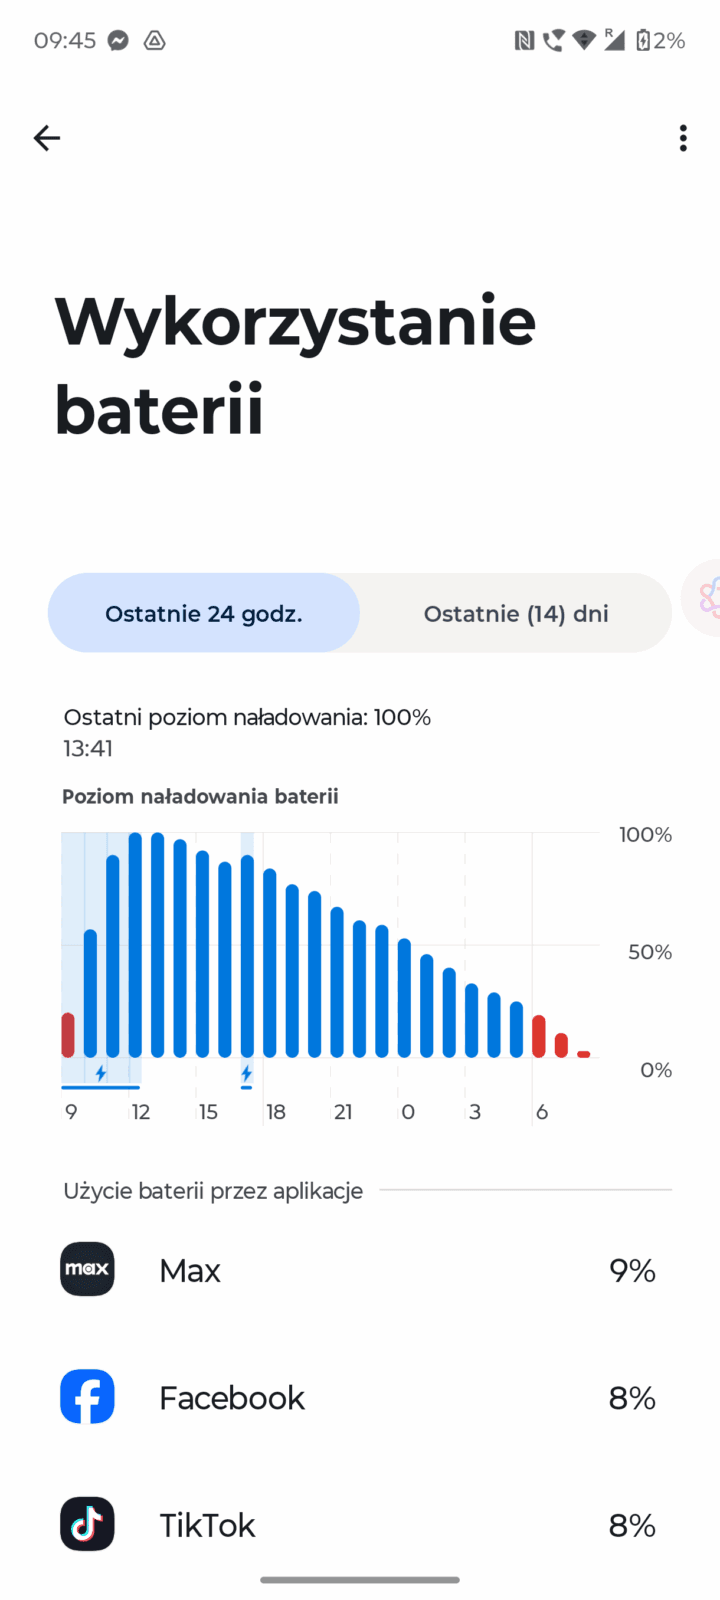Viewport: 720px width, 1600px height.
Task: Tap the bottom navigation gesture handle
Action: click(360, 1581)
